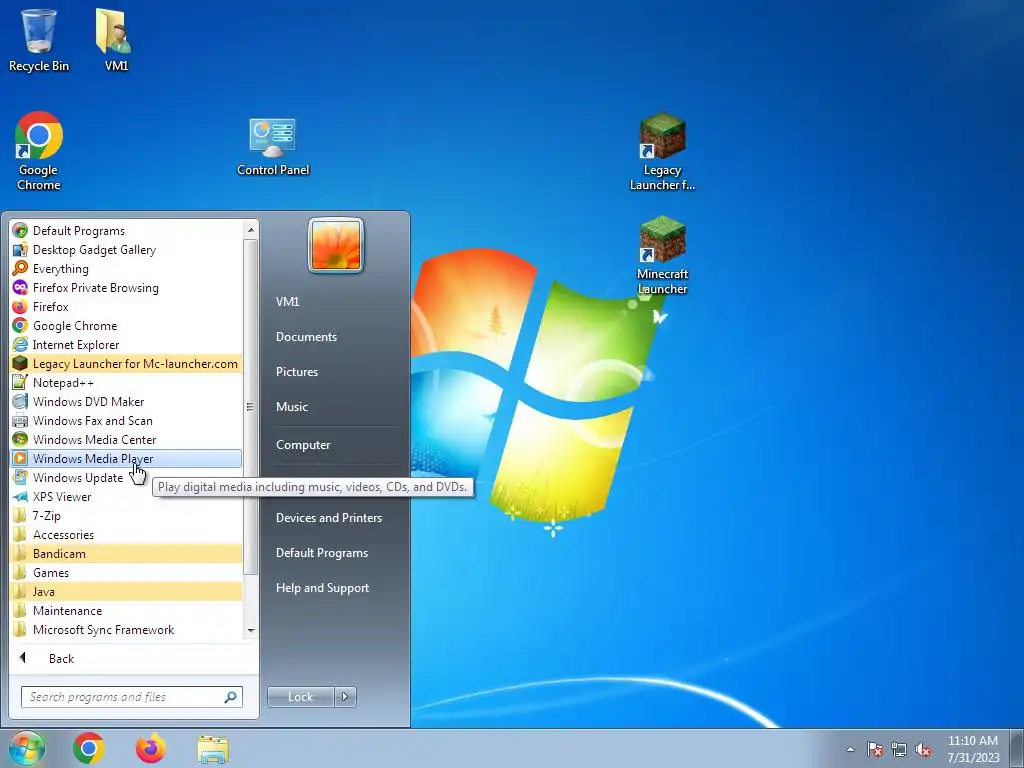1024x768 pixels.
Task: Open Default Programs in right pane
Action: click(334, 553)
